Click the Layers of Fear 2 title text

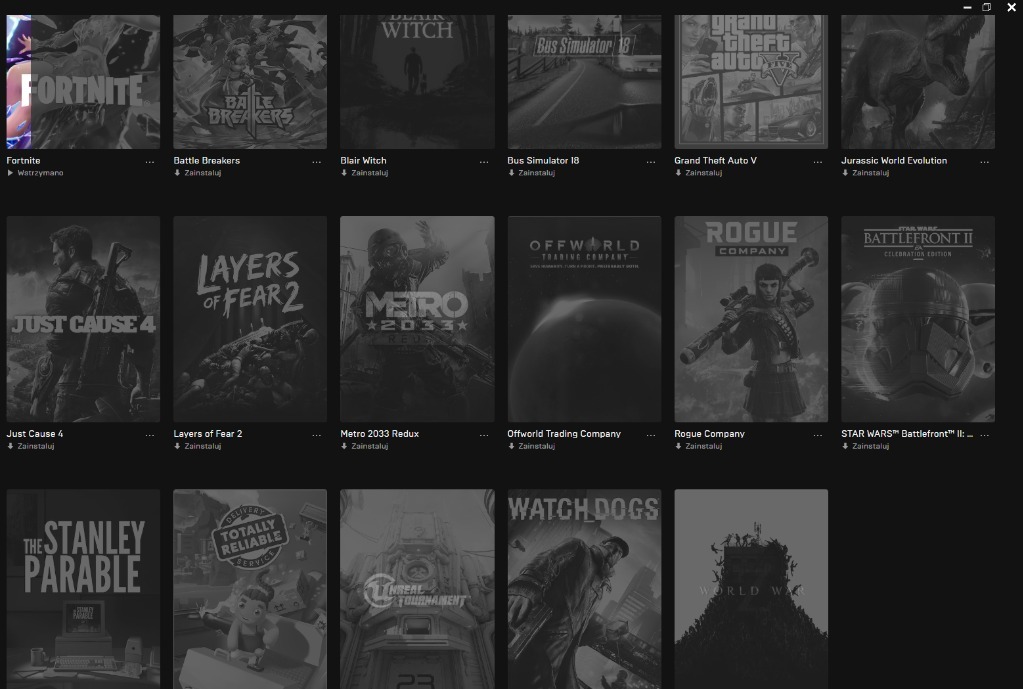pos(208,434)
